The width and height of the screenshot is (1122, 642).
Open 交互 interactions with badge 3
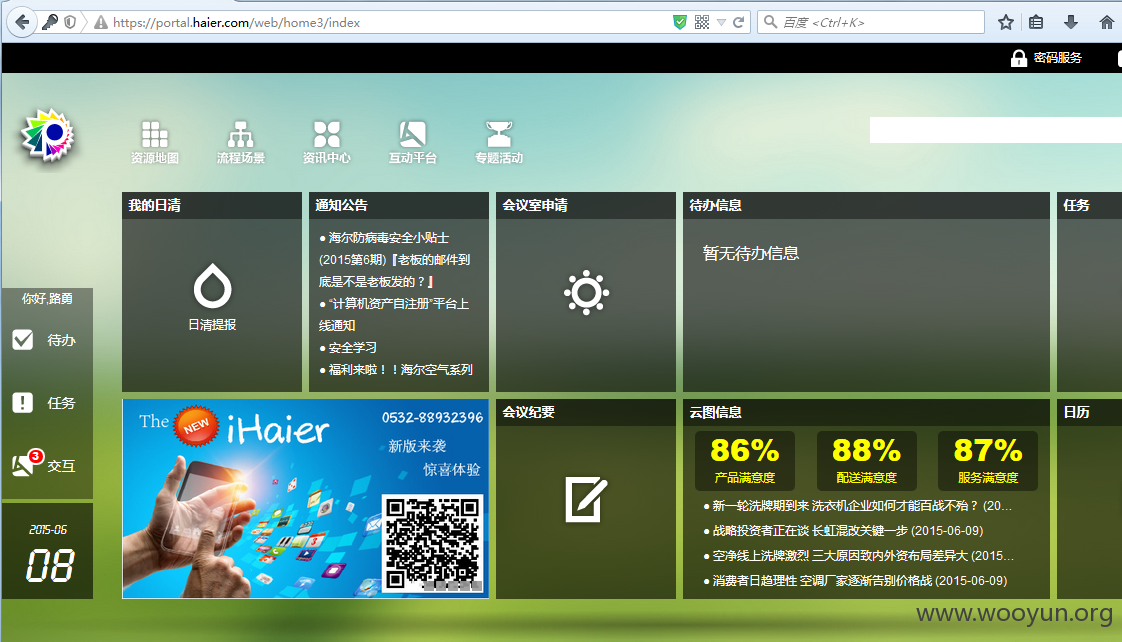pos(44,464)
